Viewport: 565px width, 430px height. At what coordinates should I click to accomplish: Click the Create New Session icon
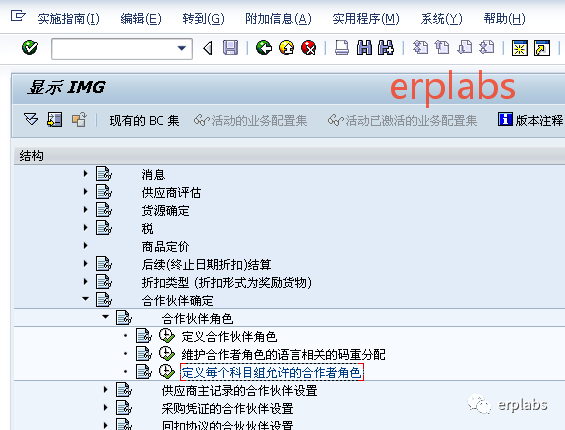coord(520,48)
